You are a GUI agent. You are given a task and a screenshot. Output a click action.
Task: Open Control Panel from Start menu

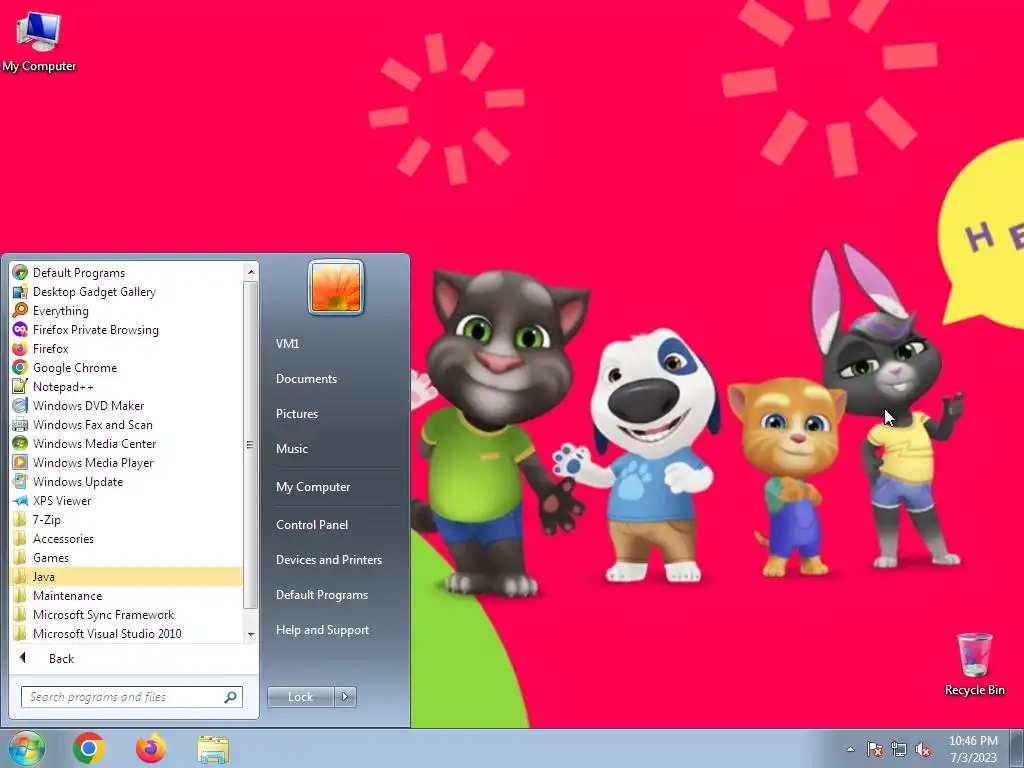tap(312, 524)
